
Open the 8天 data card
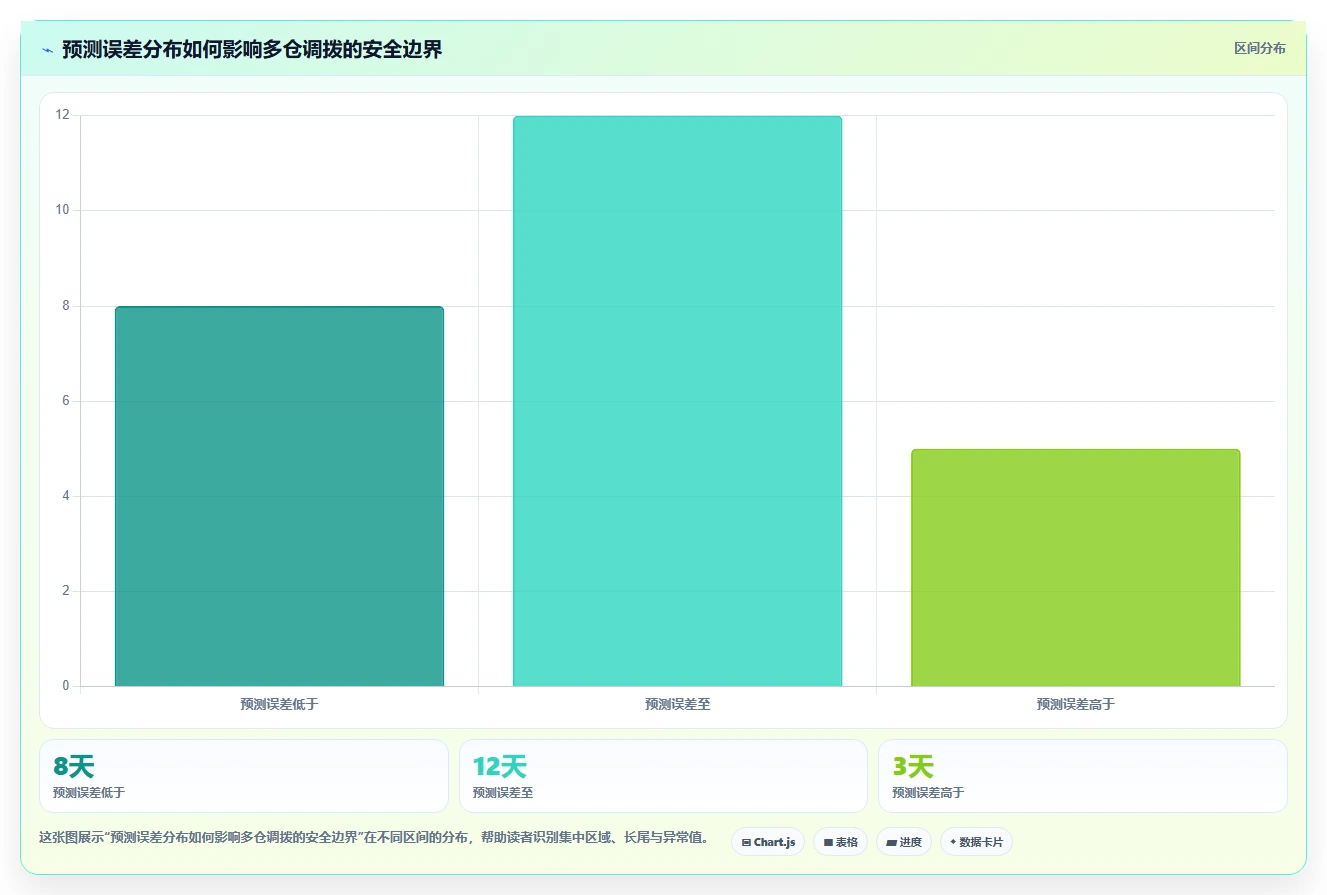(x=244, y=776)
